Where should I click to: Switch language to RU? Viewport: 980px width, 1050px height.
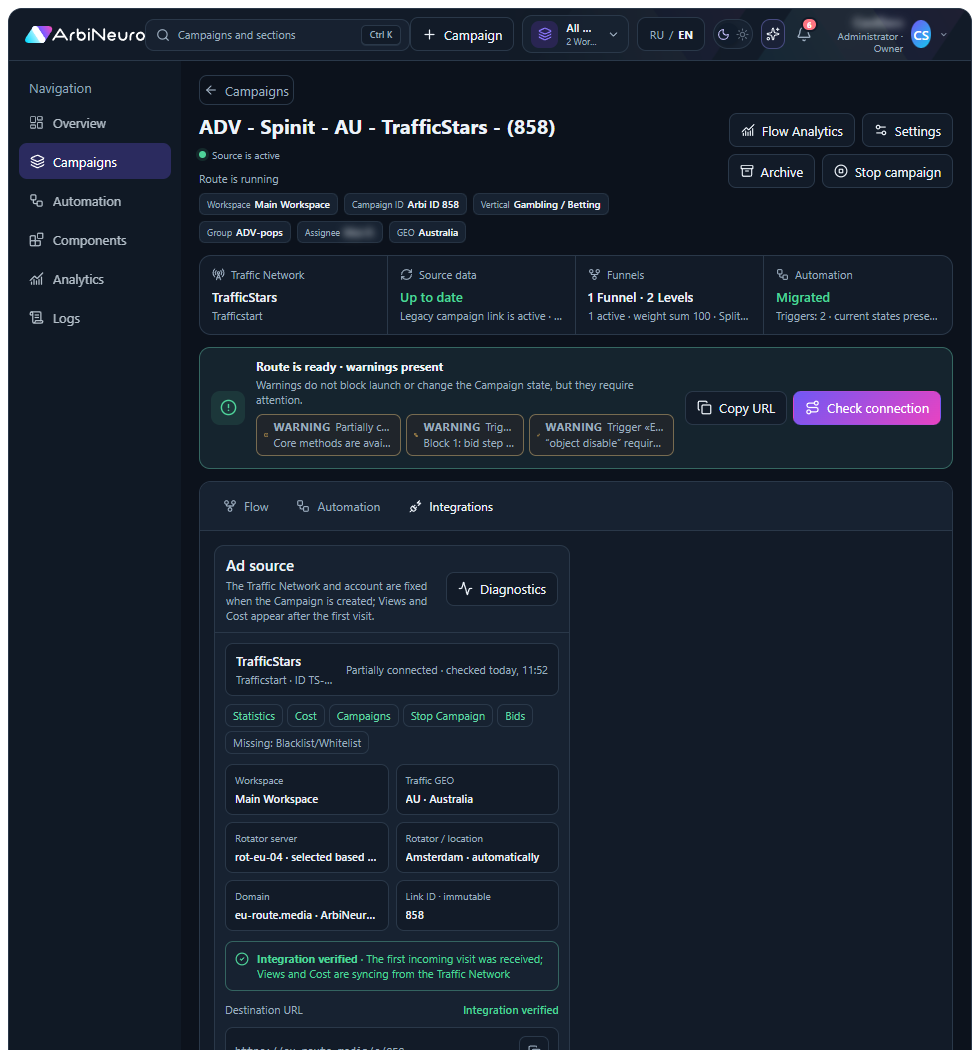656,35
